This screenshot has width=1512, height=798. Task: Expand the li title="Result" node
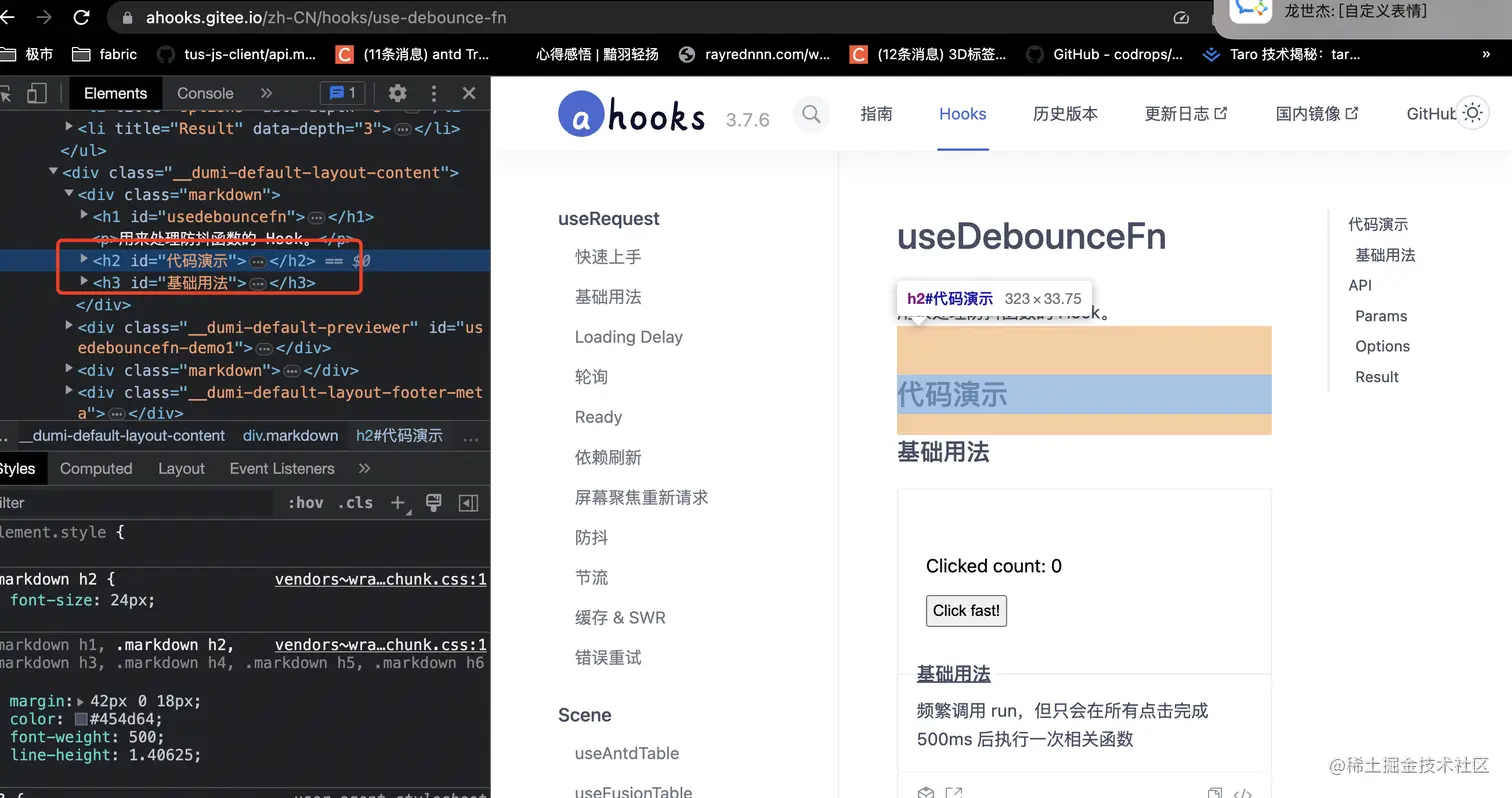coord(69,127)
